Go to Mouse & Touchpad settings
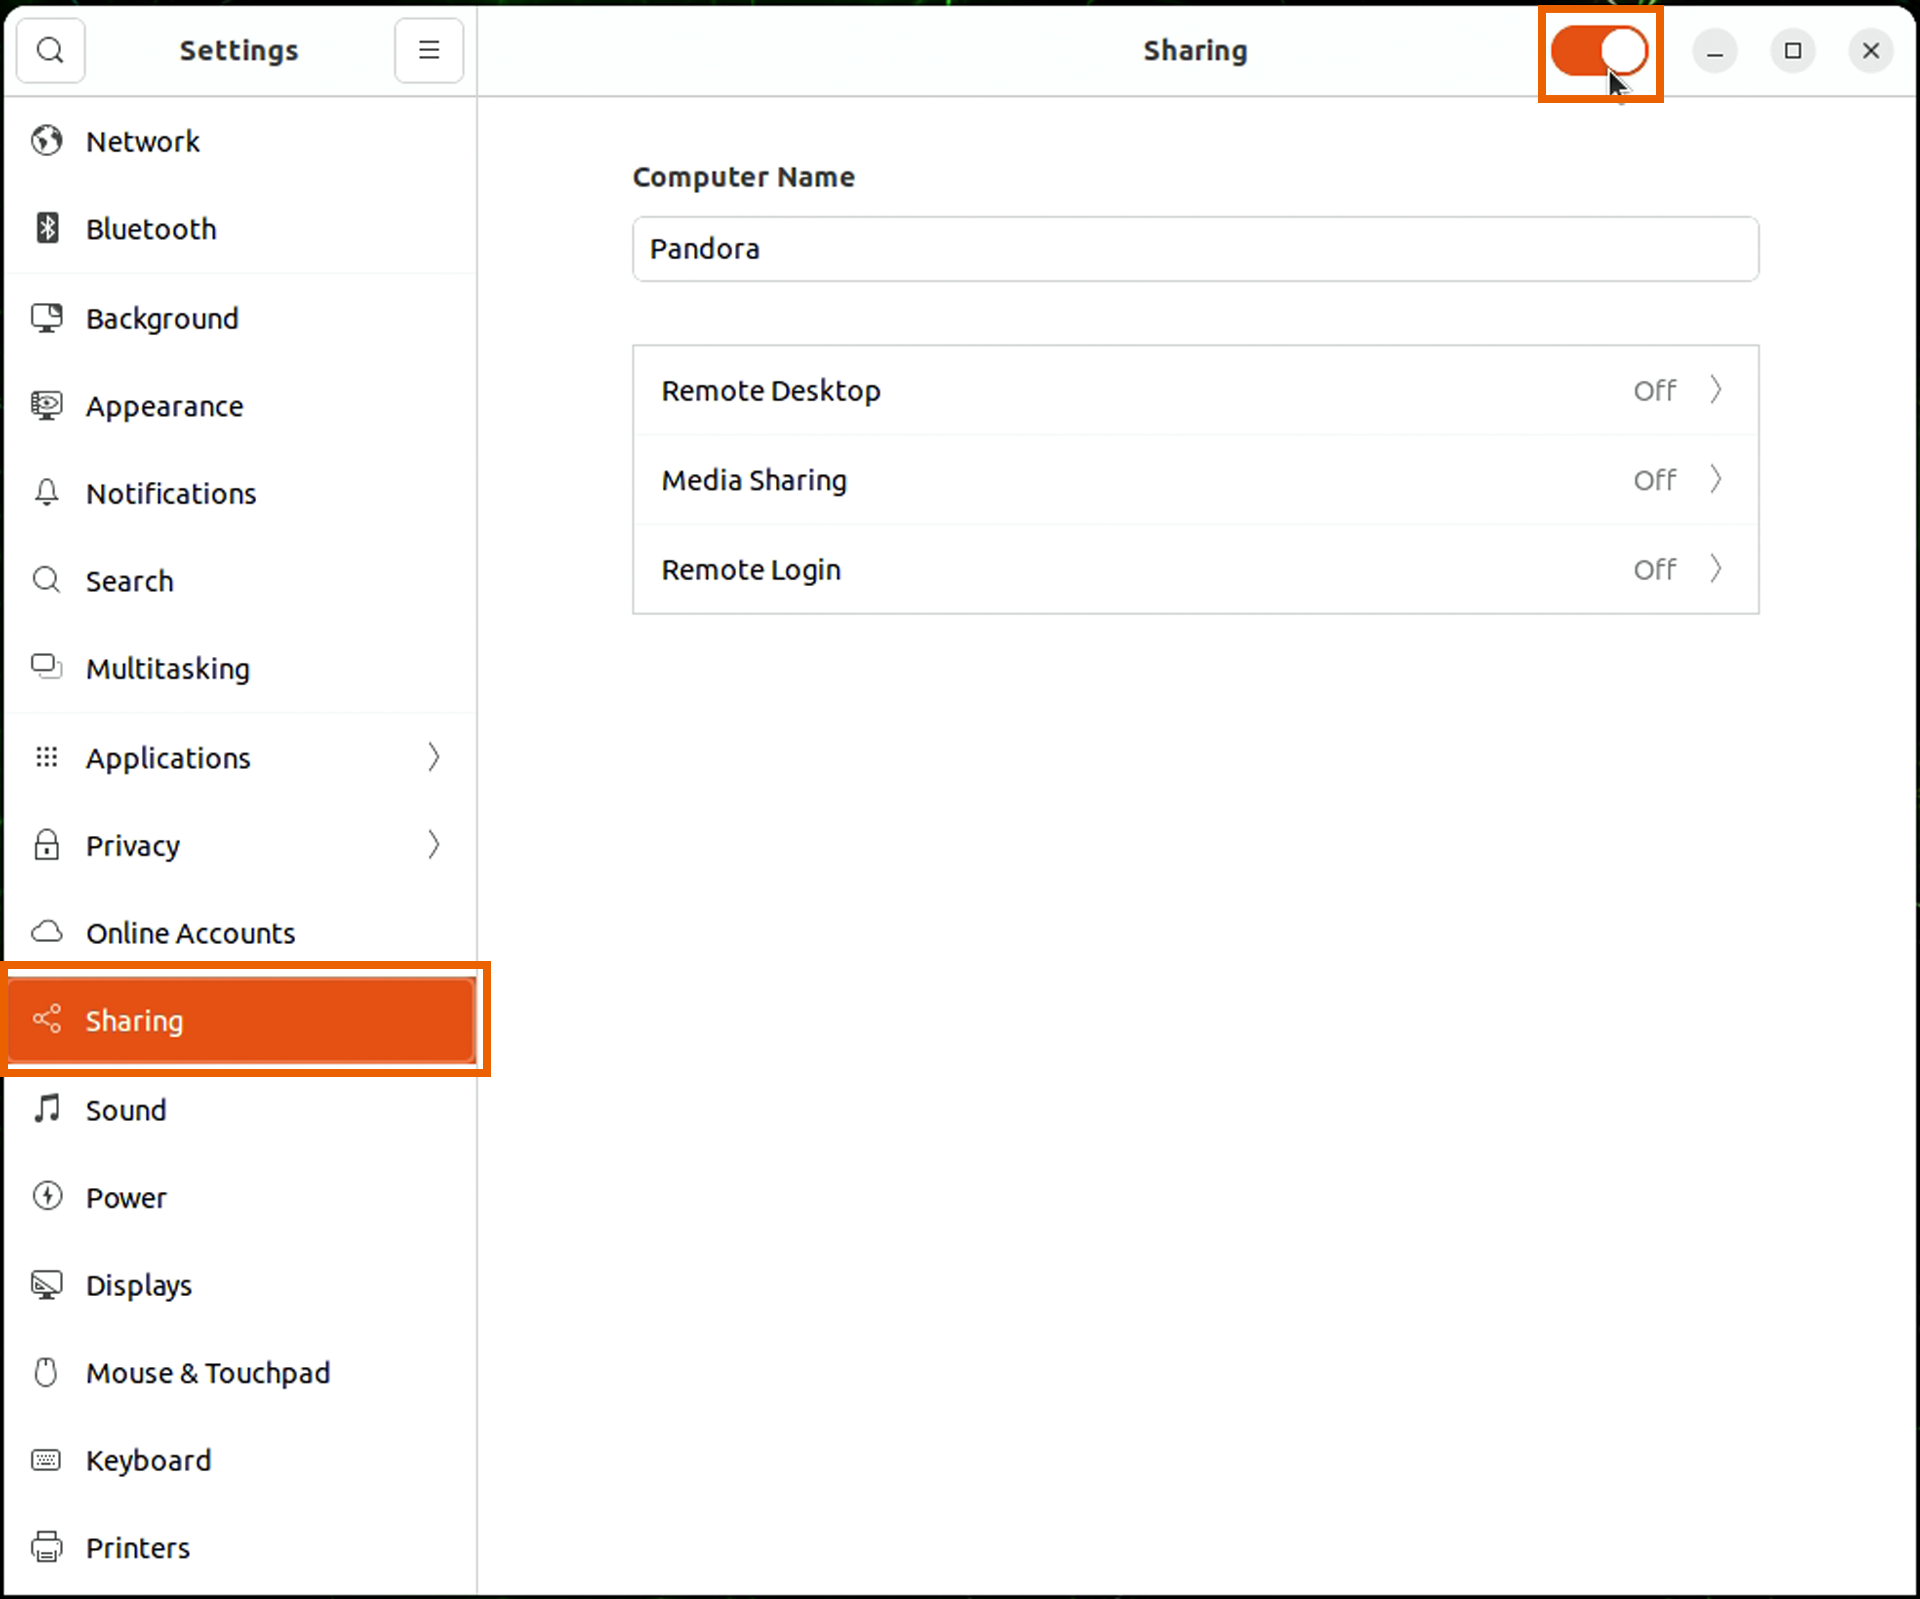This screenshot has width=1920, height=1599. [208, 1373]
